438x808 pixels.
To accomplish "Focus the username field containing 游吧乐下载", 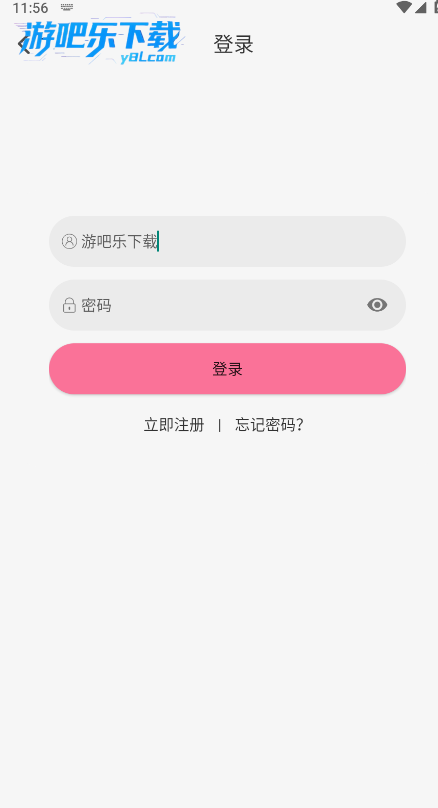I will [x=227, y=241].
